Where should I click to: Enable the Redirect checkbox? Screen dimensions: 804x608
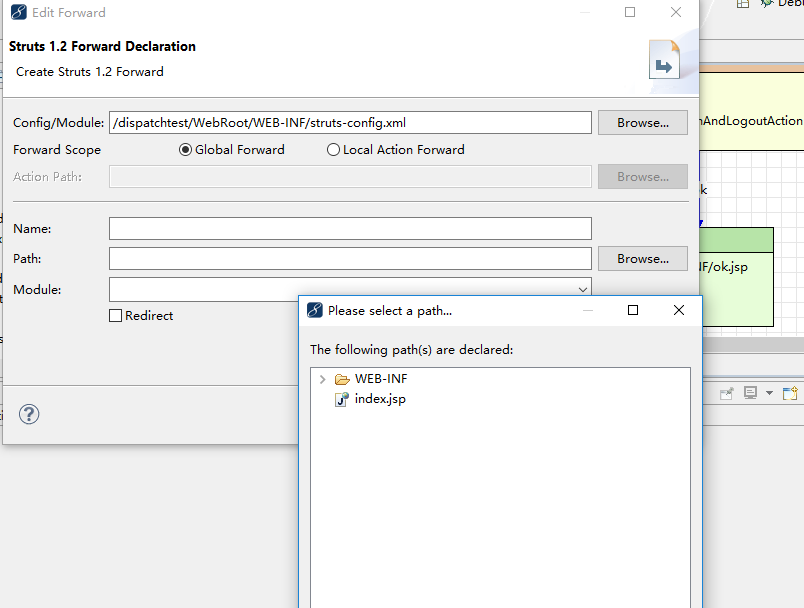pyautogui.click(x=115, y=315)
